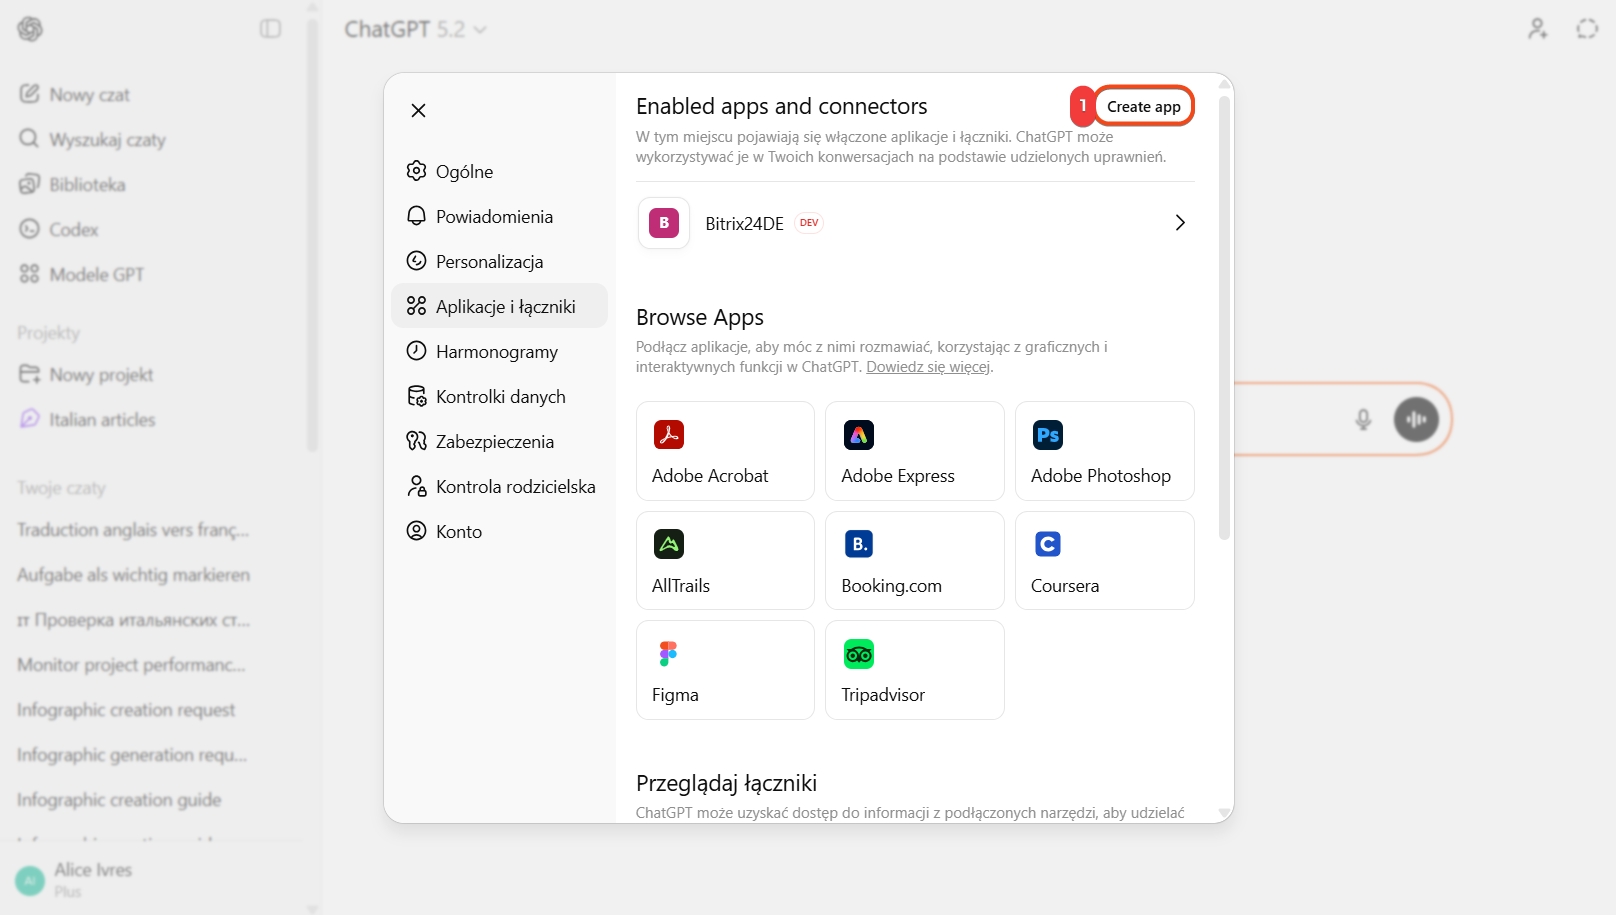This screenshot has width=1616, height=915.
Task: Toggle the sidebar collapse icon
Action: click(x=271, y=29)
